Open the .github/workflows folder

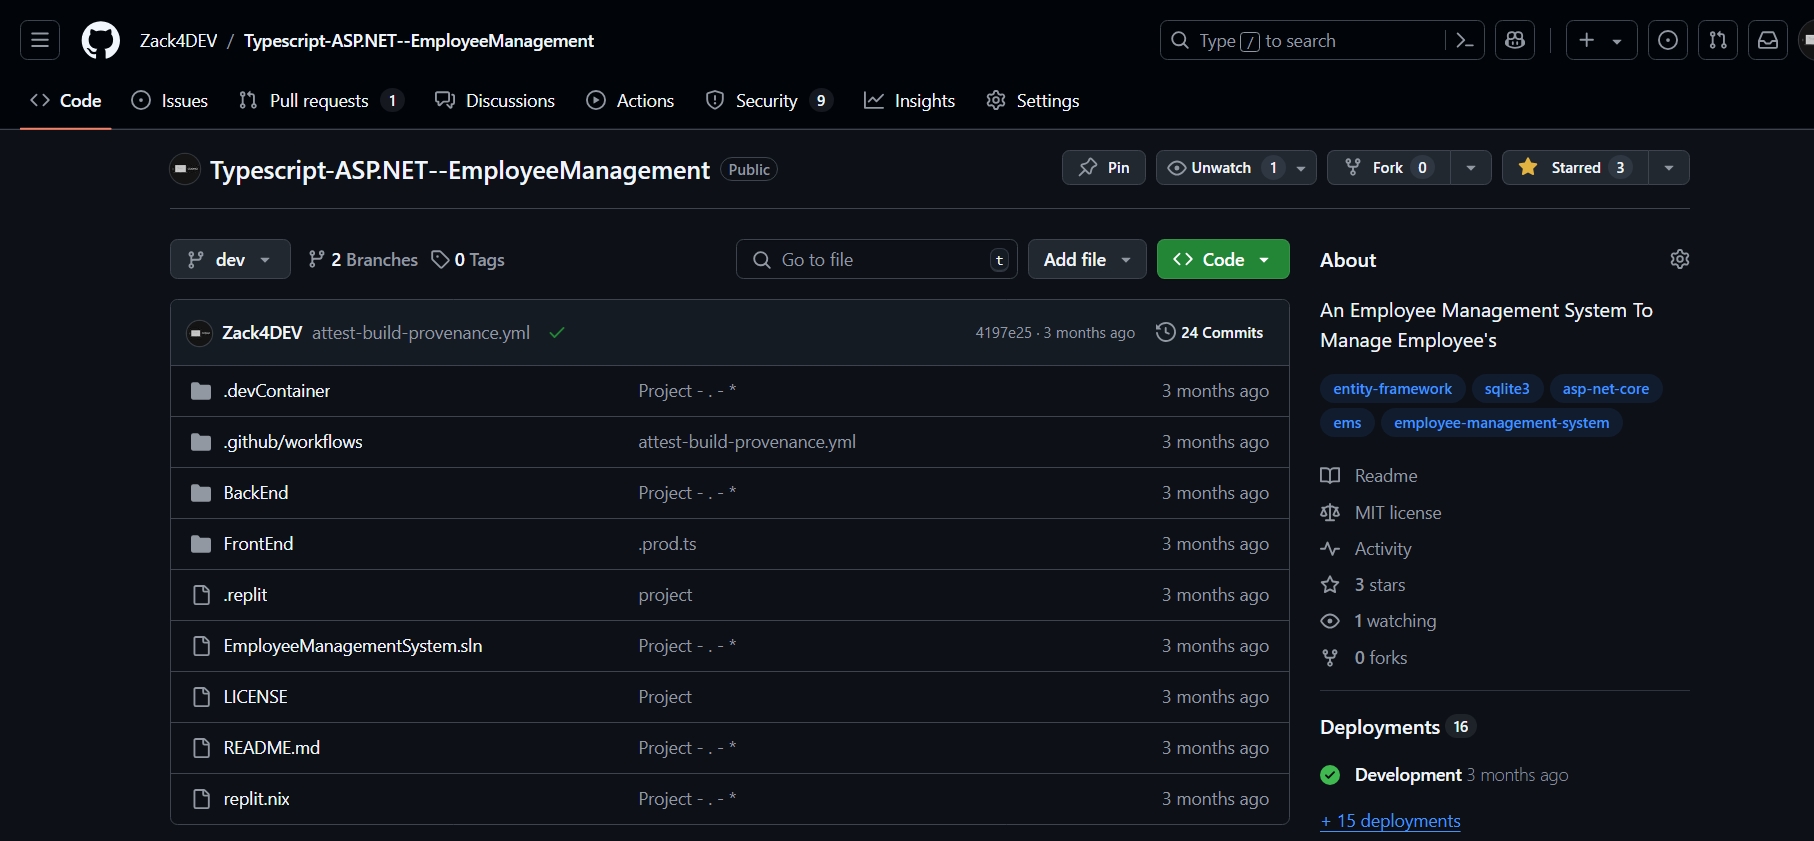(x=293, y=442)
